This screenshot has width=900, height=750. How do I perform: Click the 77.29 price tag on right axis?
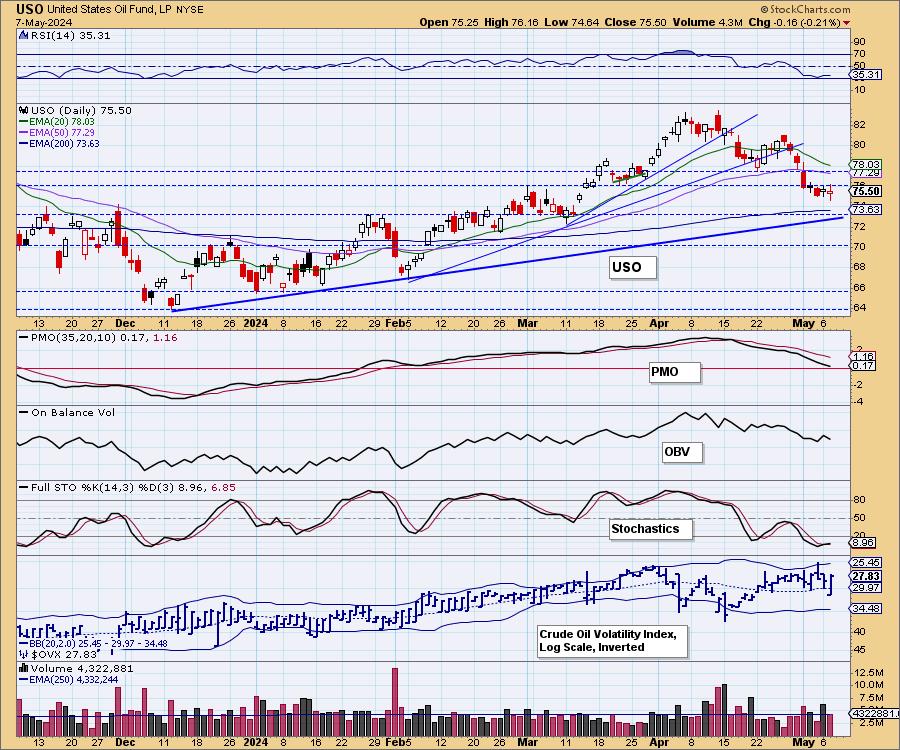pos(866,173)
